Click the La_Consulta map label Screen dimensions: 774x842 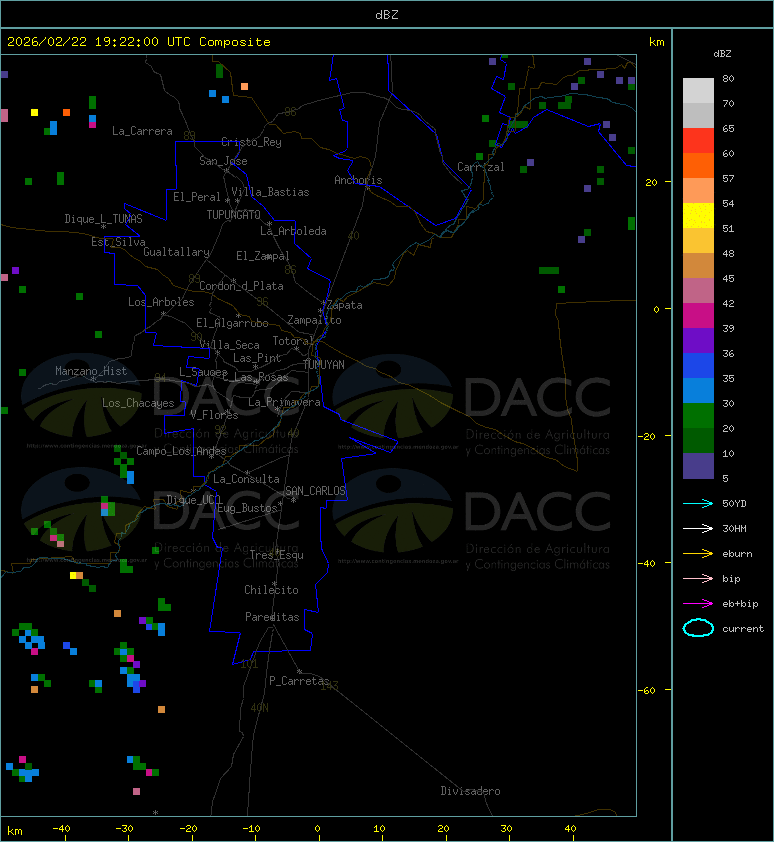click(247, 479)
